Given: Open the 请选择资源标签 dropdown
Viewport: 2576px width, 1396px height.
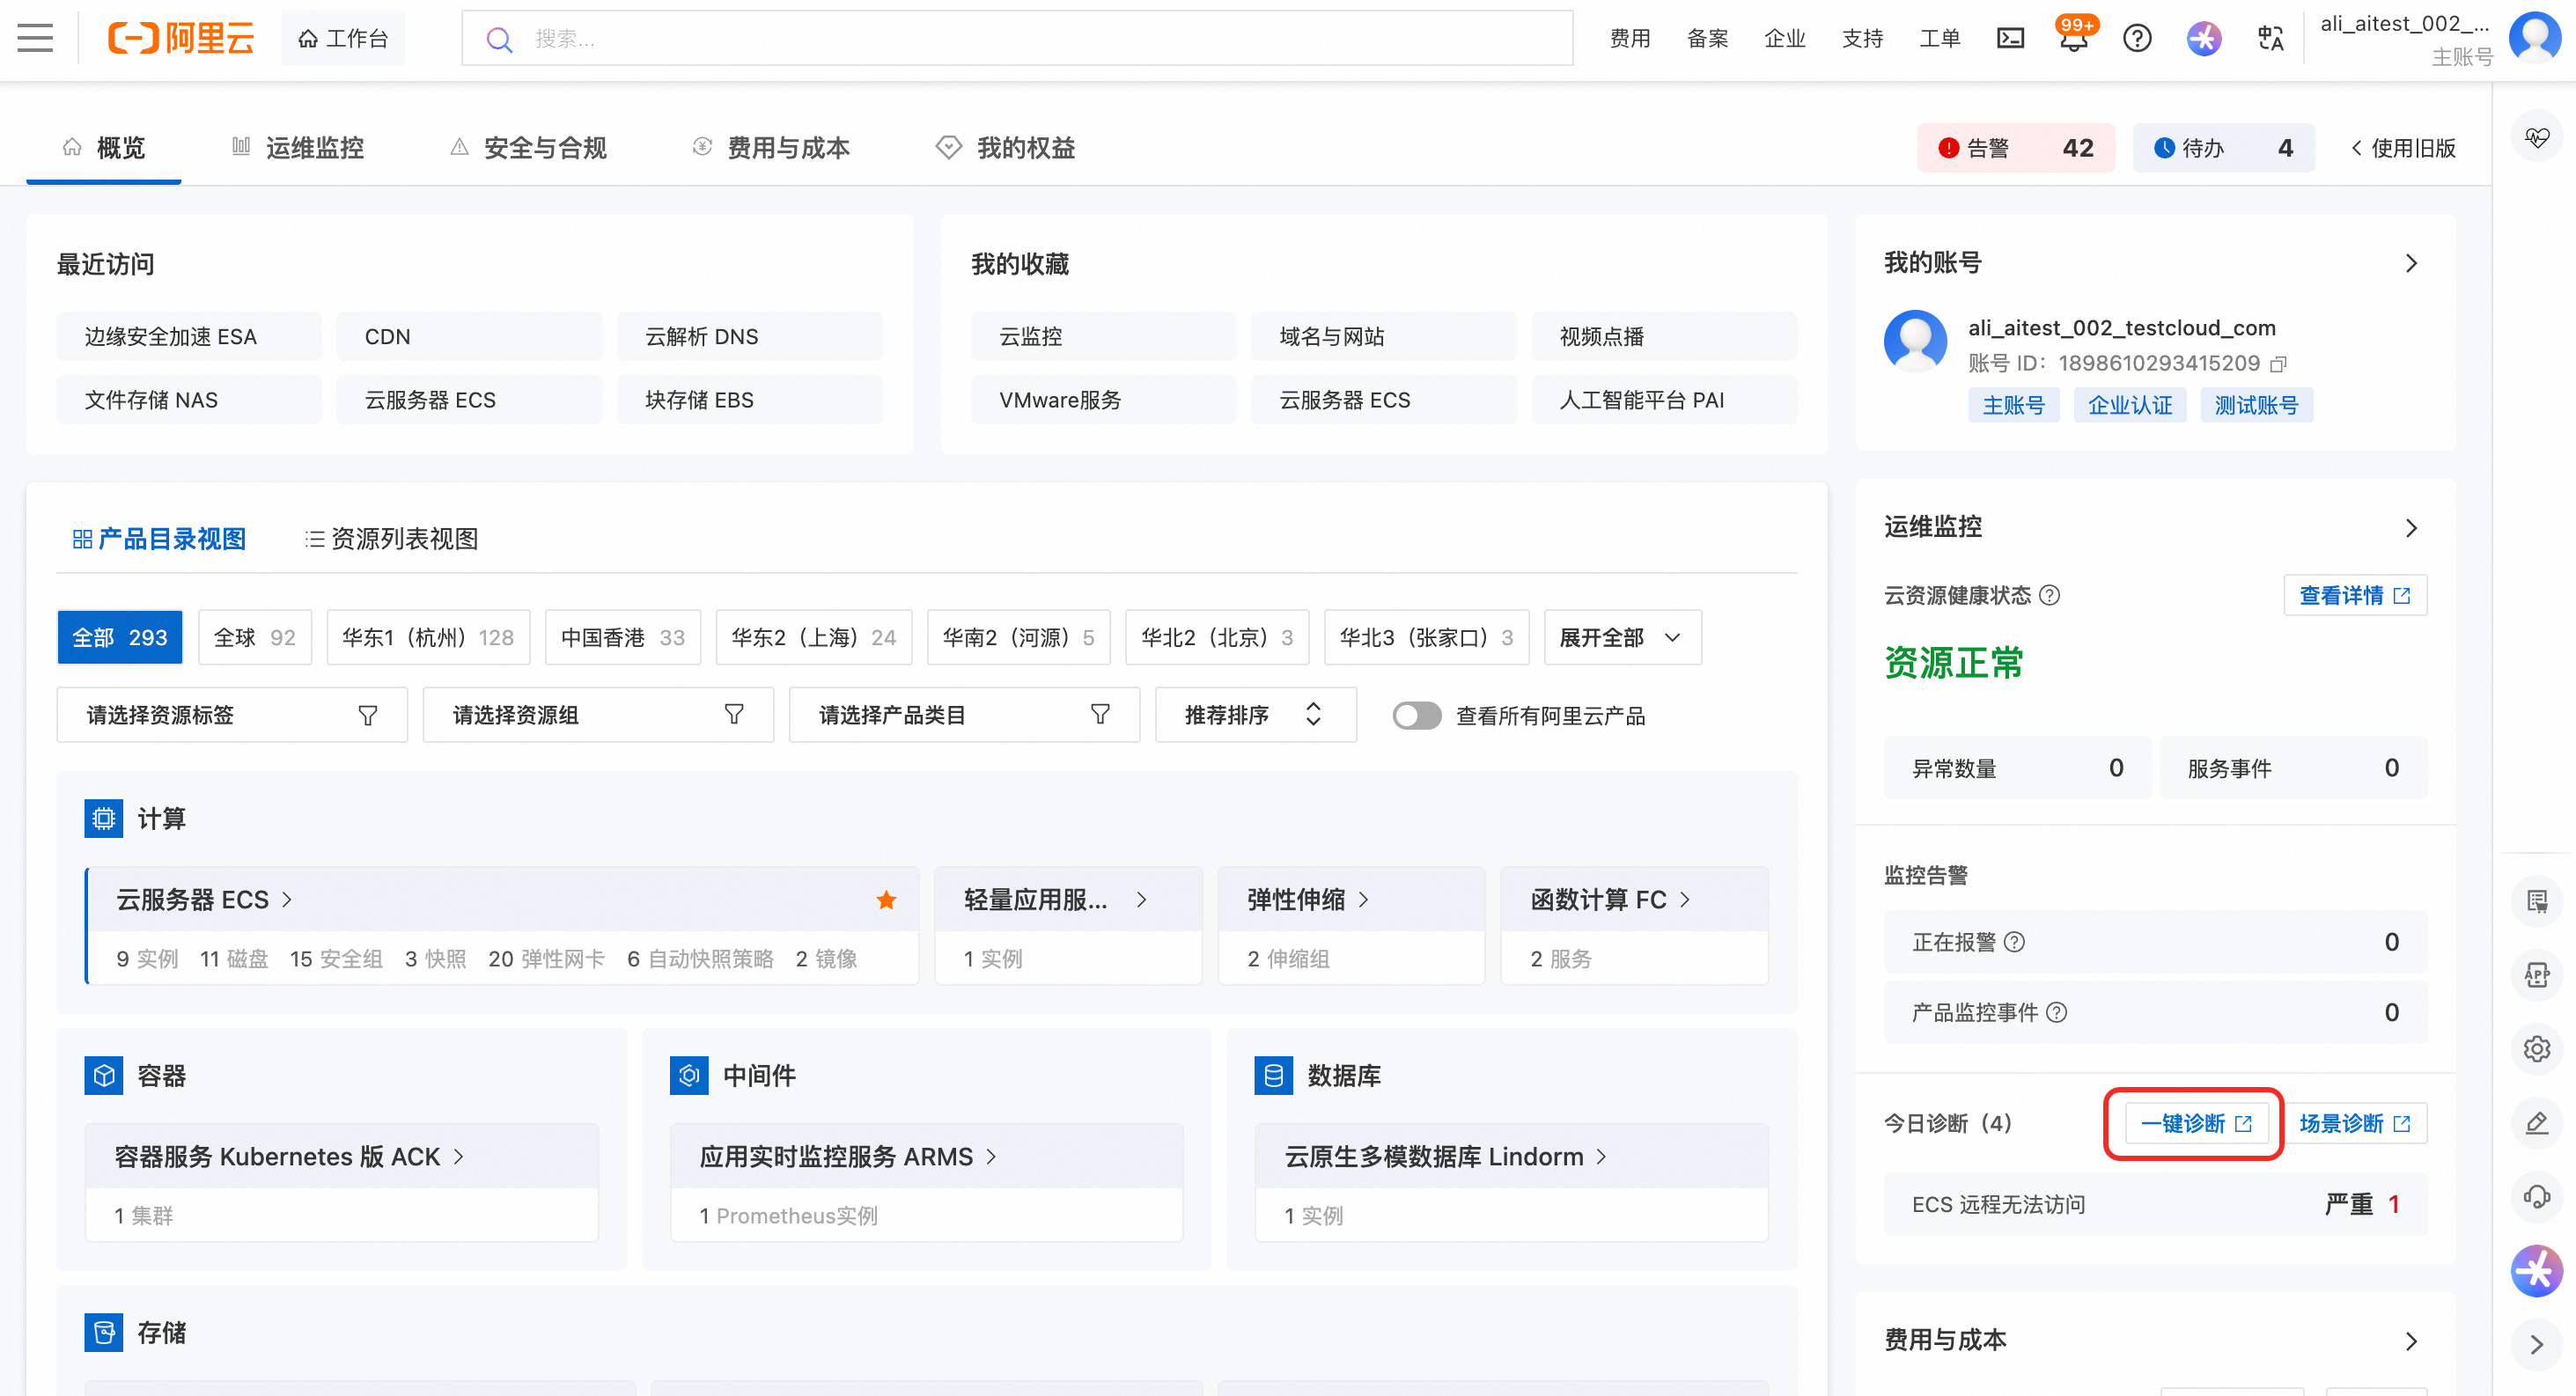Looking at the screenshot, I should 232,716.
